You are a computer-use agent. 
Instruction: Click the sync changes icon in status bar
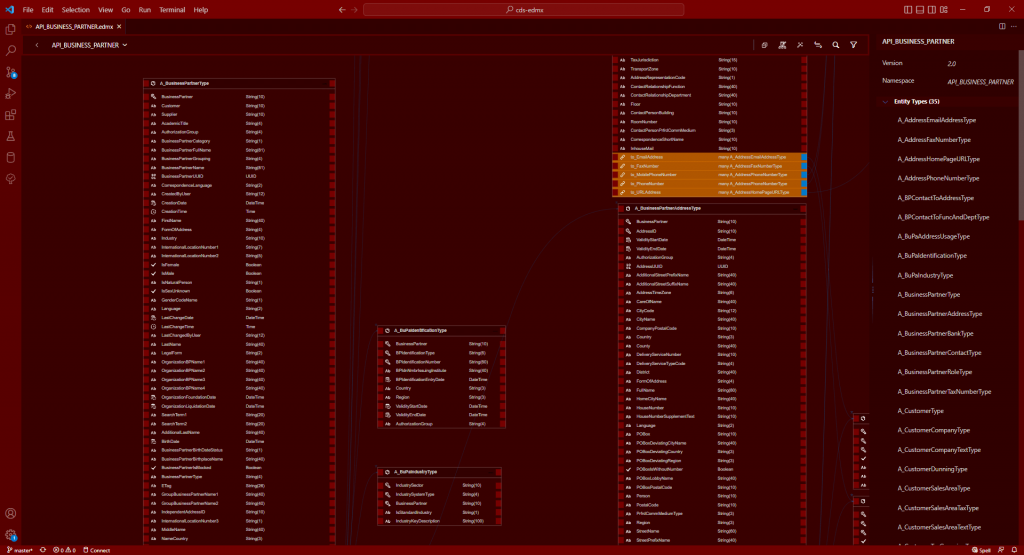click(x=43, y=550)
